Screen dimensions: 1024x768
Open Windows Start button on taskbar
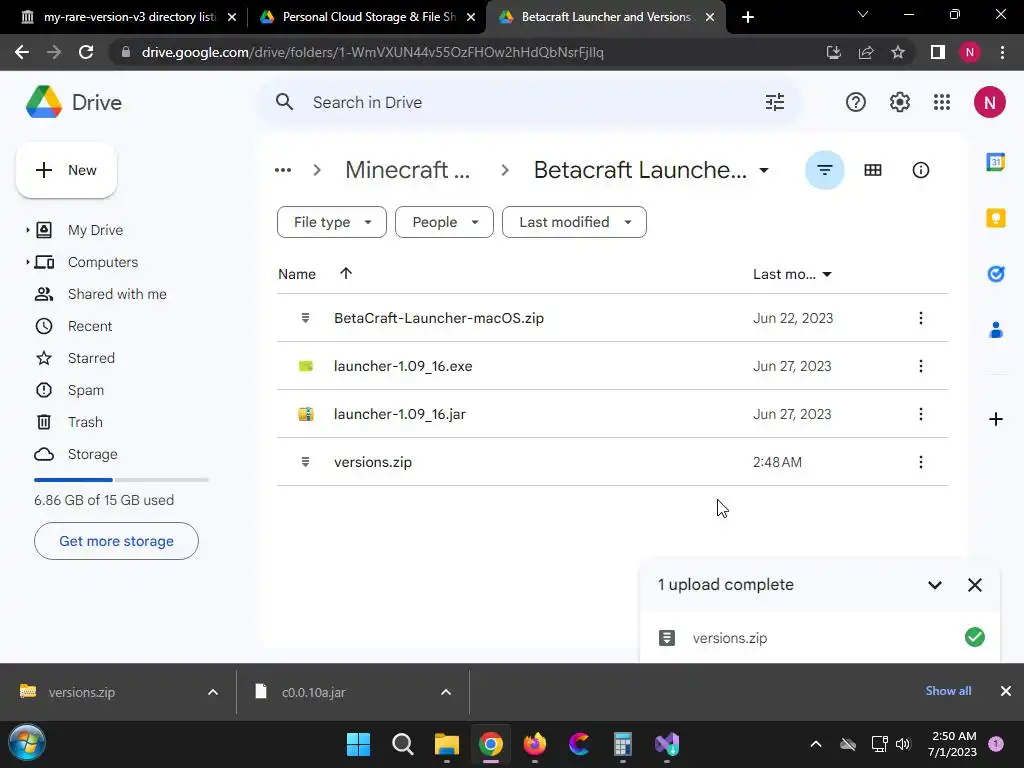359,744
